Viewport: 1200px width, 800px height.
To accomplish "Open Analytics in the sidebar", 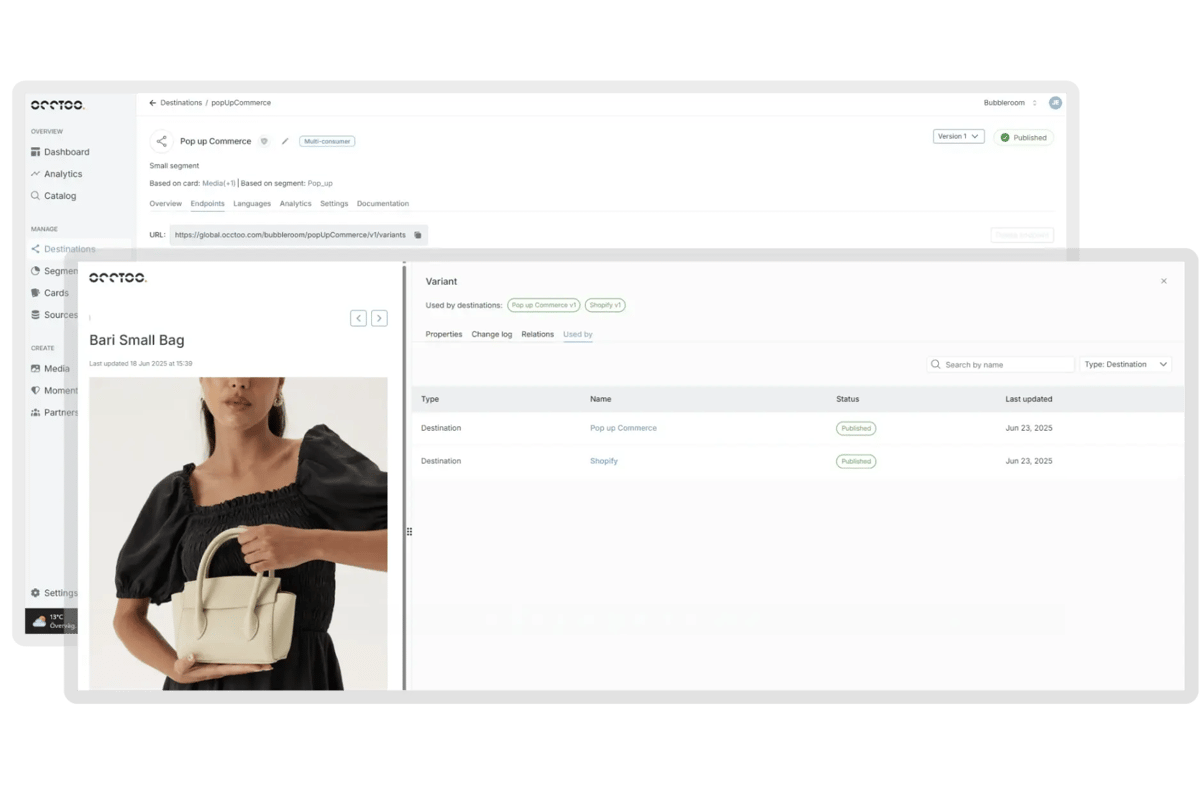I will (62, 174).
